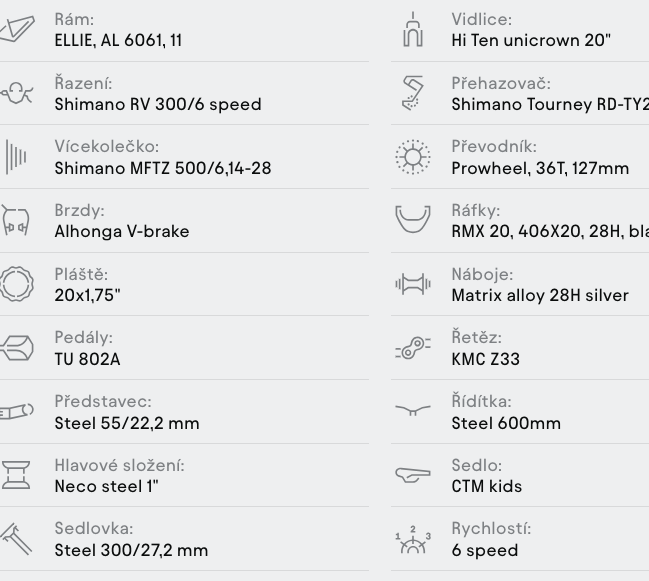Click the pedal icon beside Pedály
649x581 pixels.
(x=17, y=348)
